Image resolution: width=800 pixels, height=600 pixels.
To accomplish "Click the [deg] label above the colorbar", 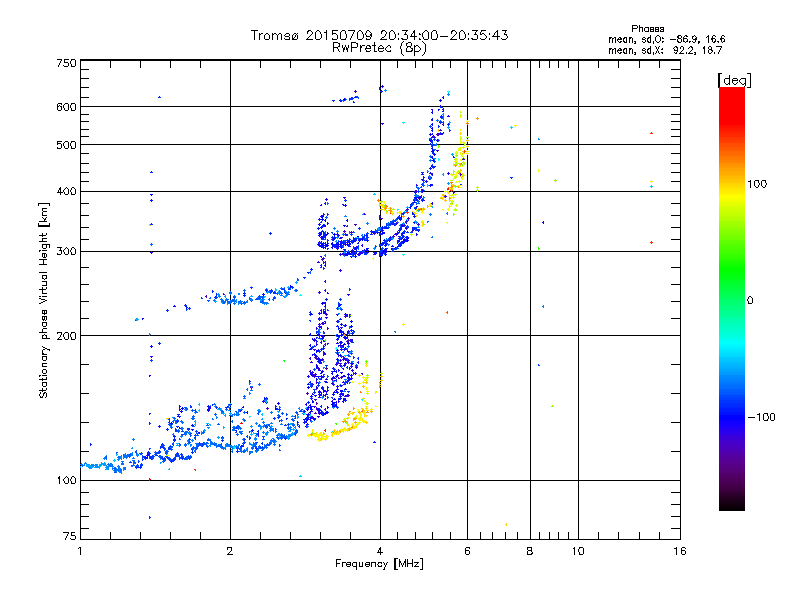I will [x=735, y=79].
